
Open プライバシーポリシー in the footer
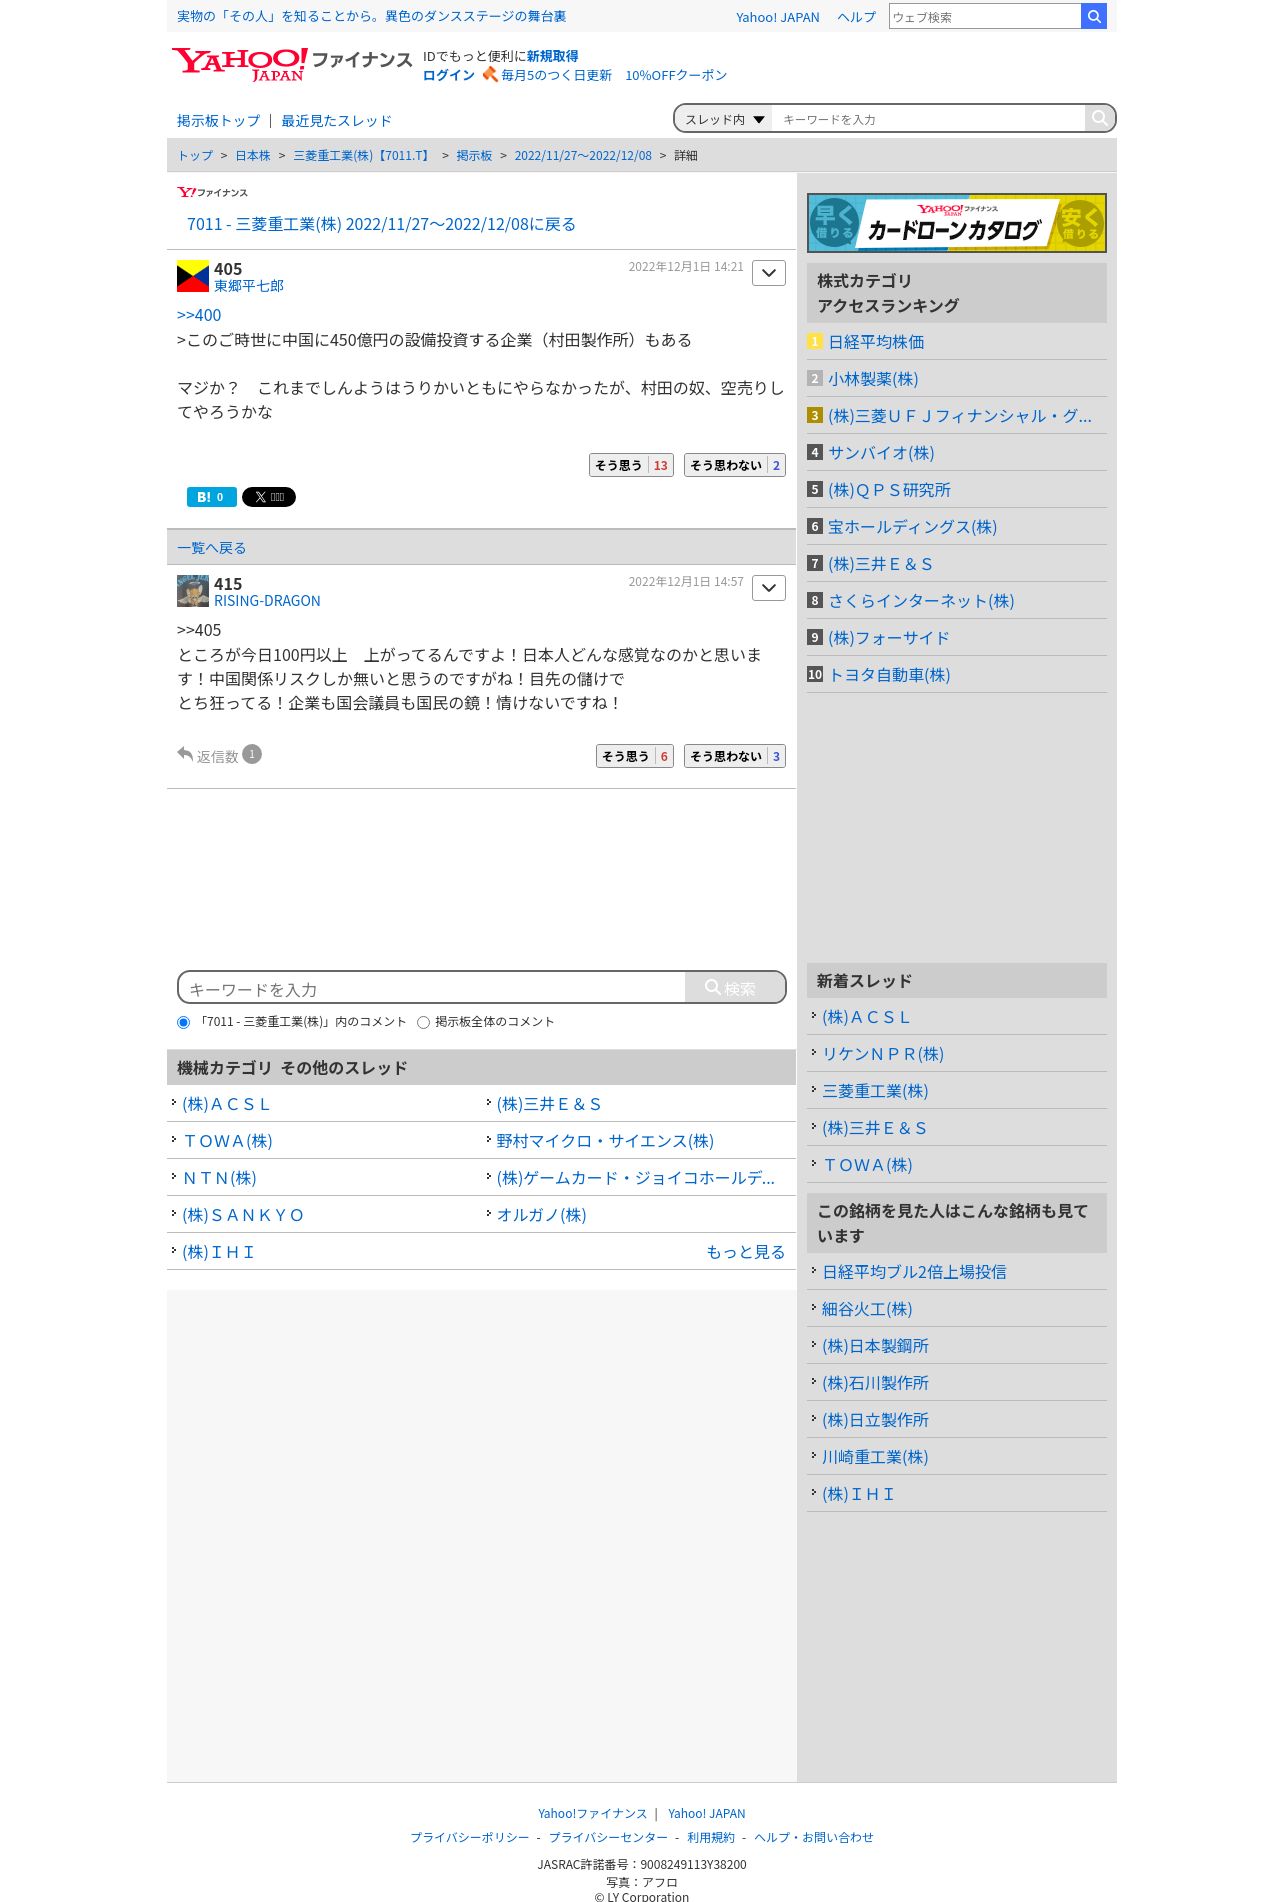pos(470,1837)
